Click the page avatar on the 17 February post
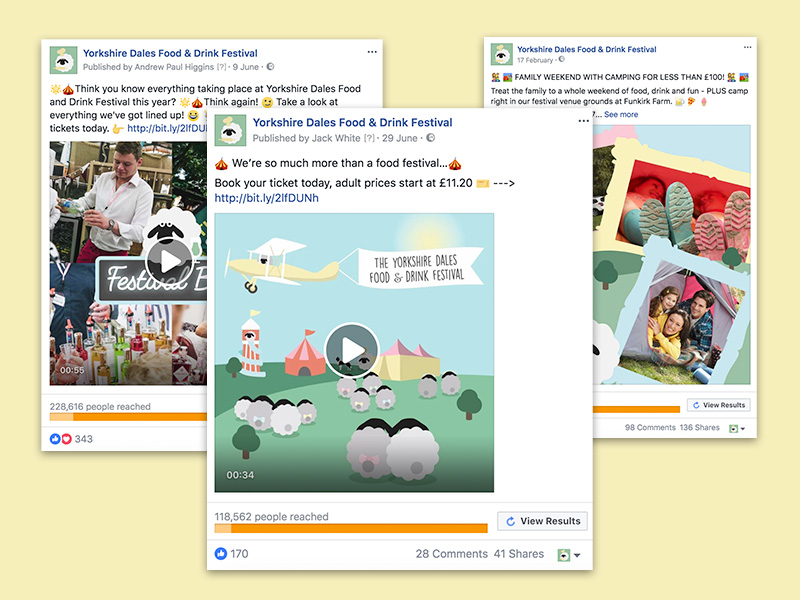Screen dimensions: 800x600 pos(502,54)
